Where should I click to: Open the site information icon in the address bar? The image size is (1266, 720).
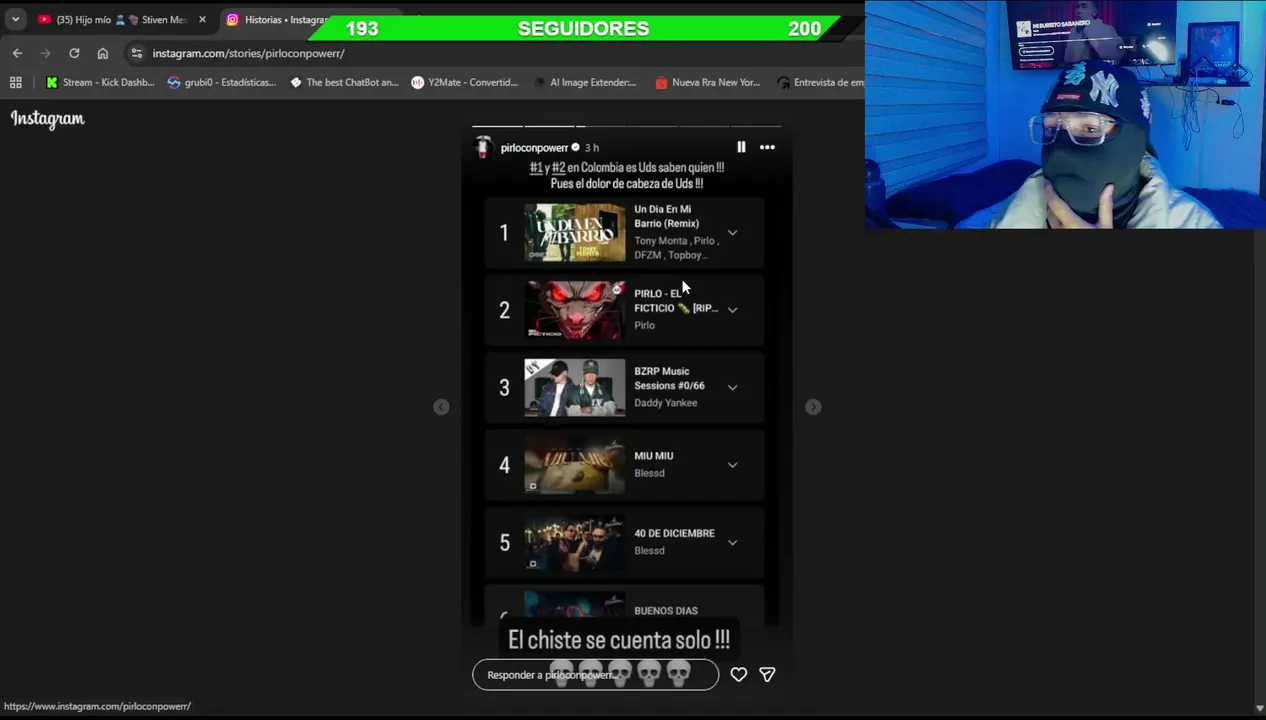coord(137,53)
